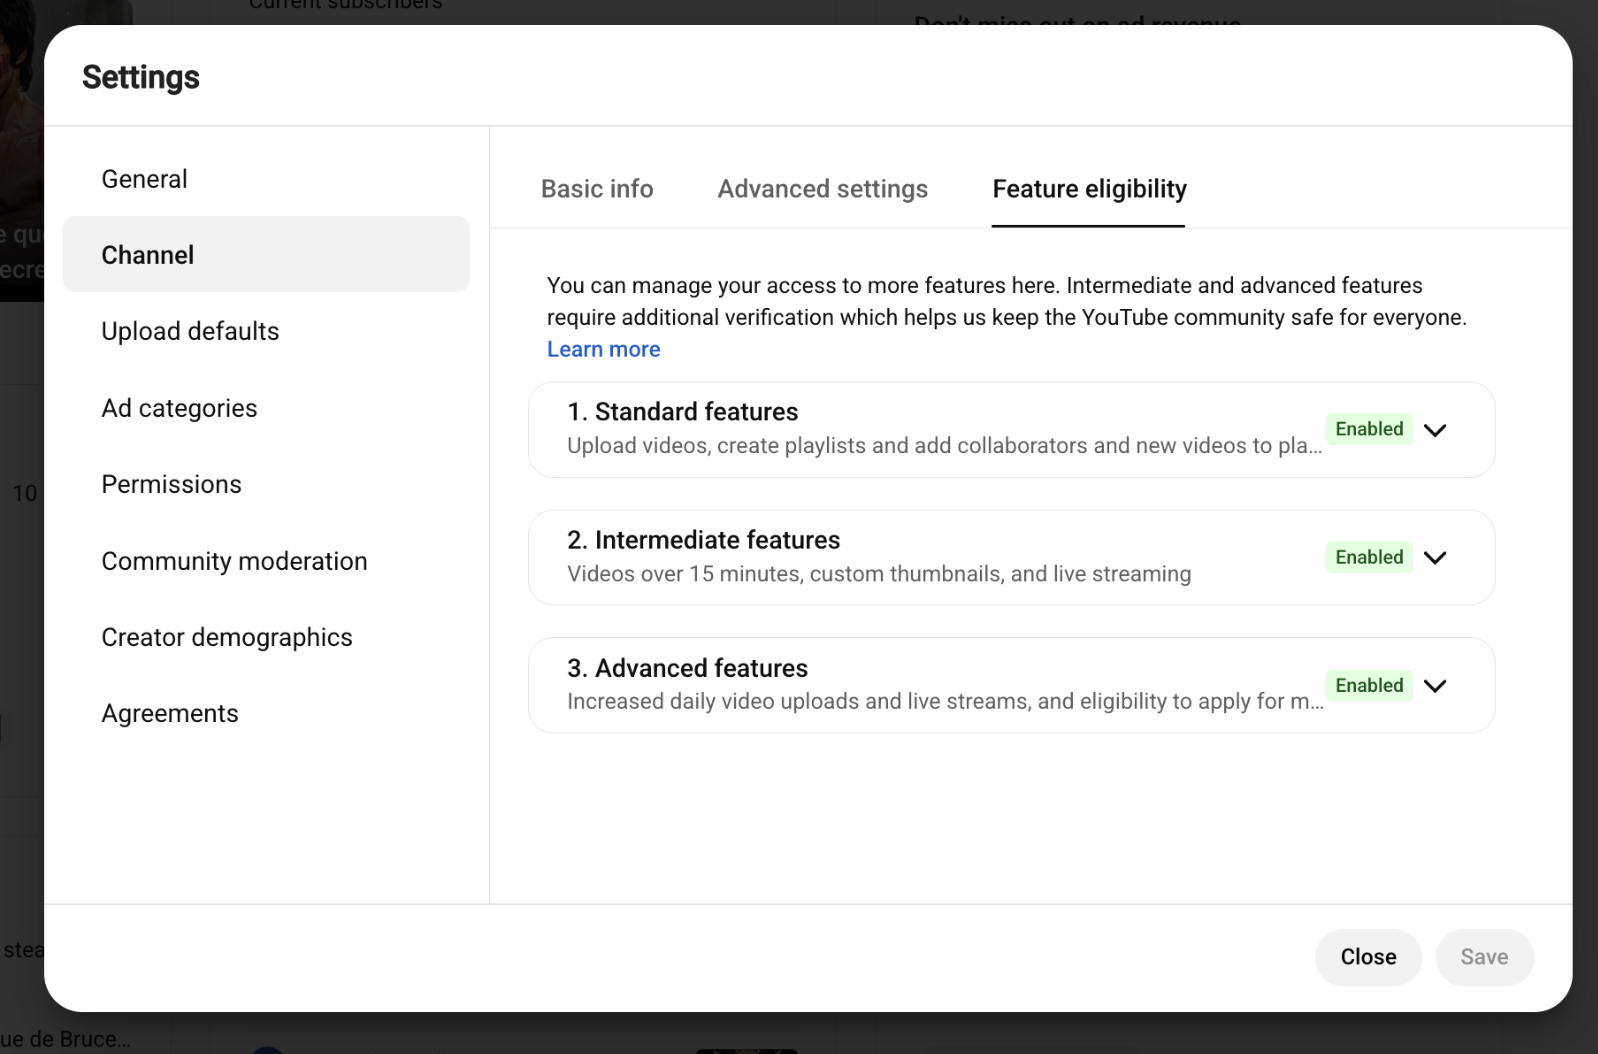Click the Standard features Enabled badge
This screenshot has width=1598, height=1054.
(x=1369, y=429)
